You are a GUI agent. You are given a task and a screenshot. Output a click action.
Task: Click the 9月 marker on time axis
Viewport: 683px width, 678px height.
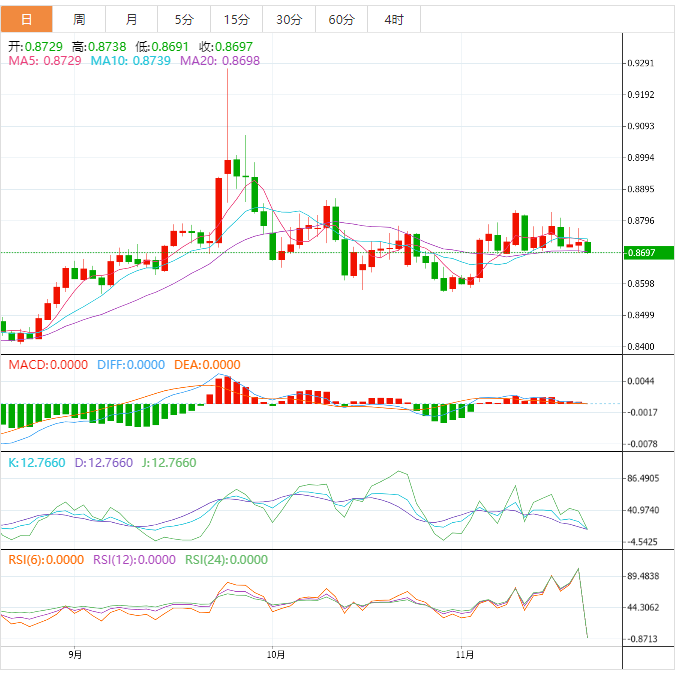tap(75, 655)
